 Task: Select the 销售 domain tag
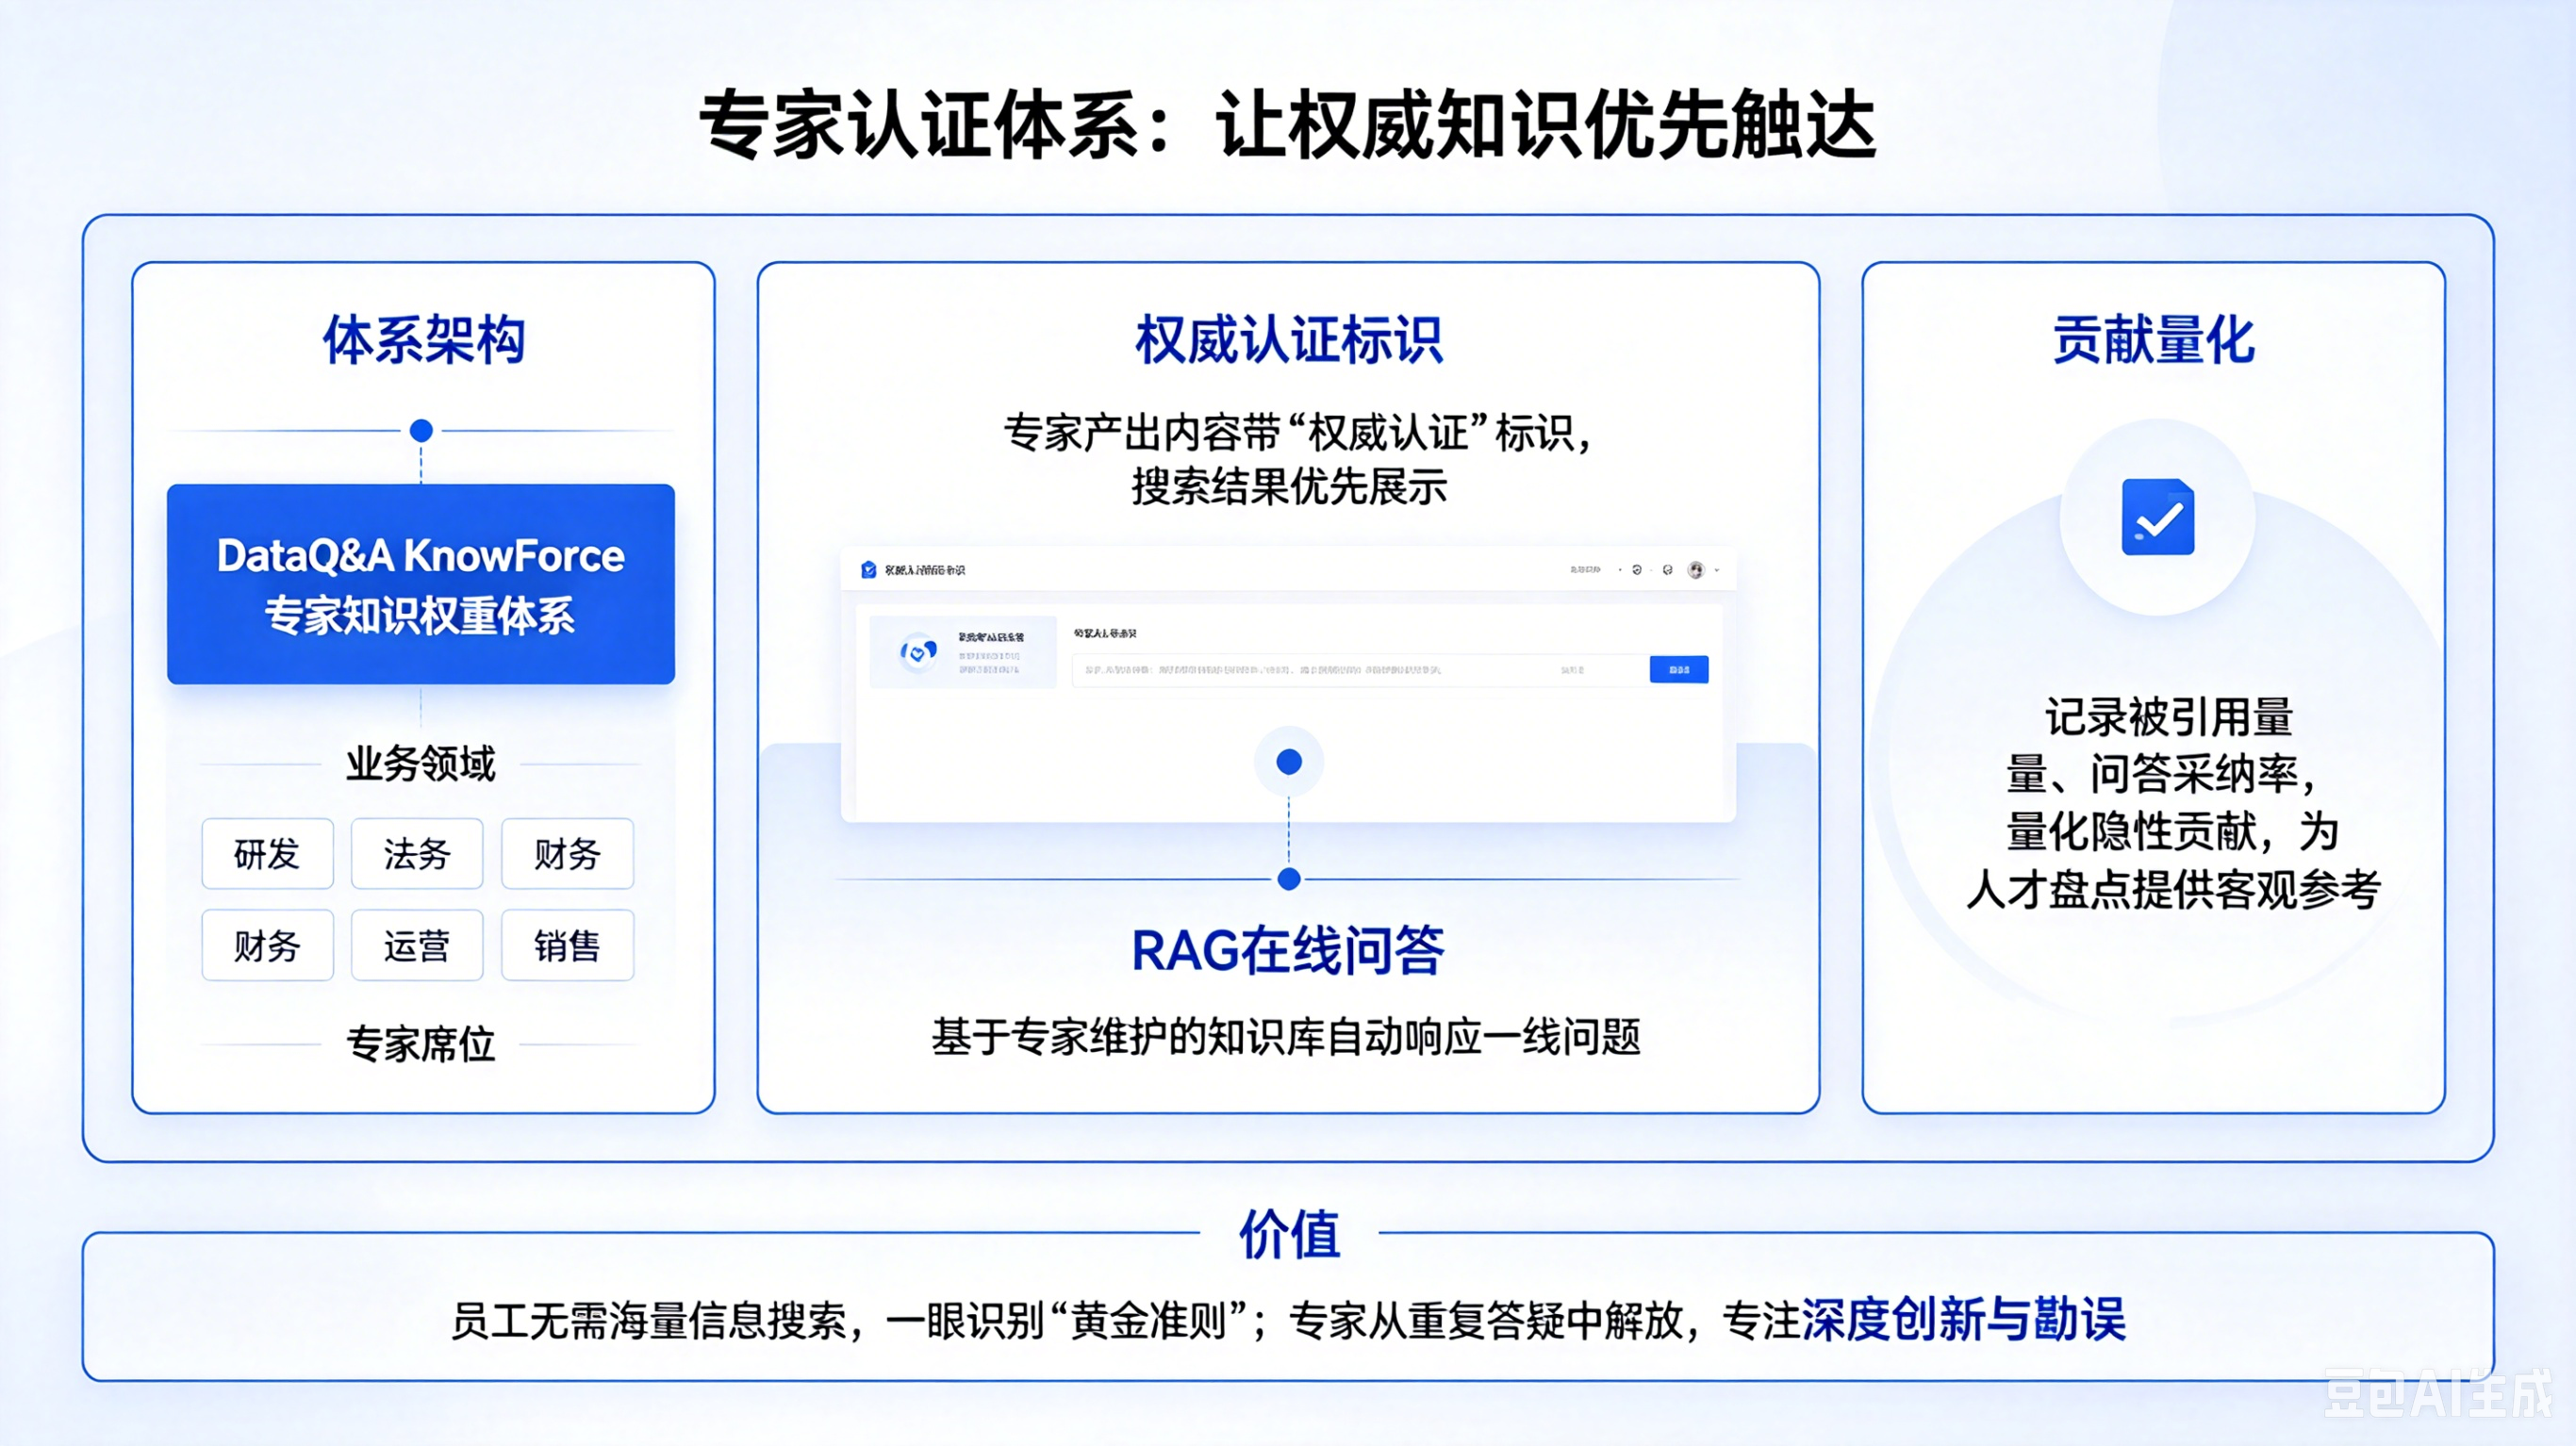pyautogui.click(x=567, y=945)
